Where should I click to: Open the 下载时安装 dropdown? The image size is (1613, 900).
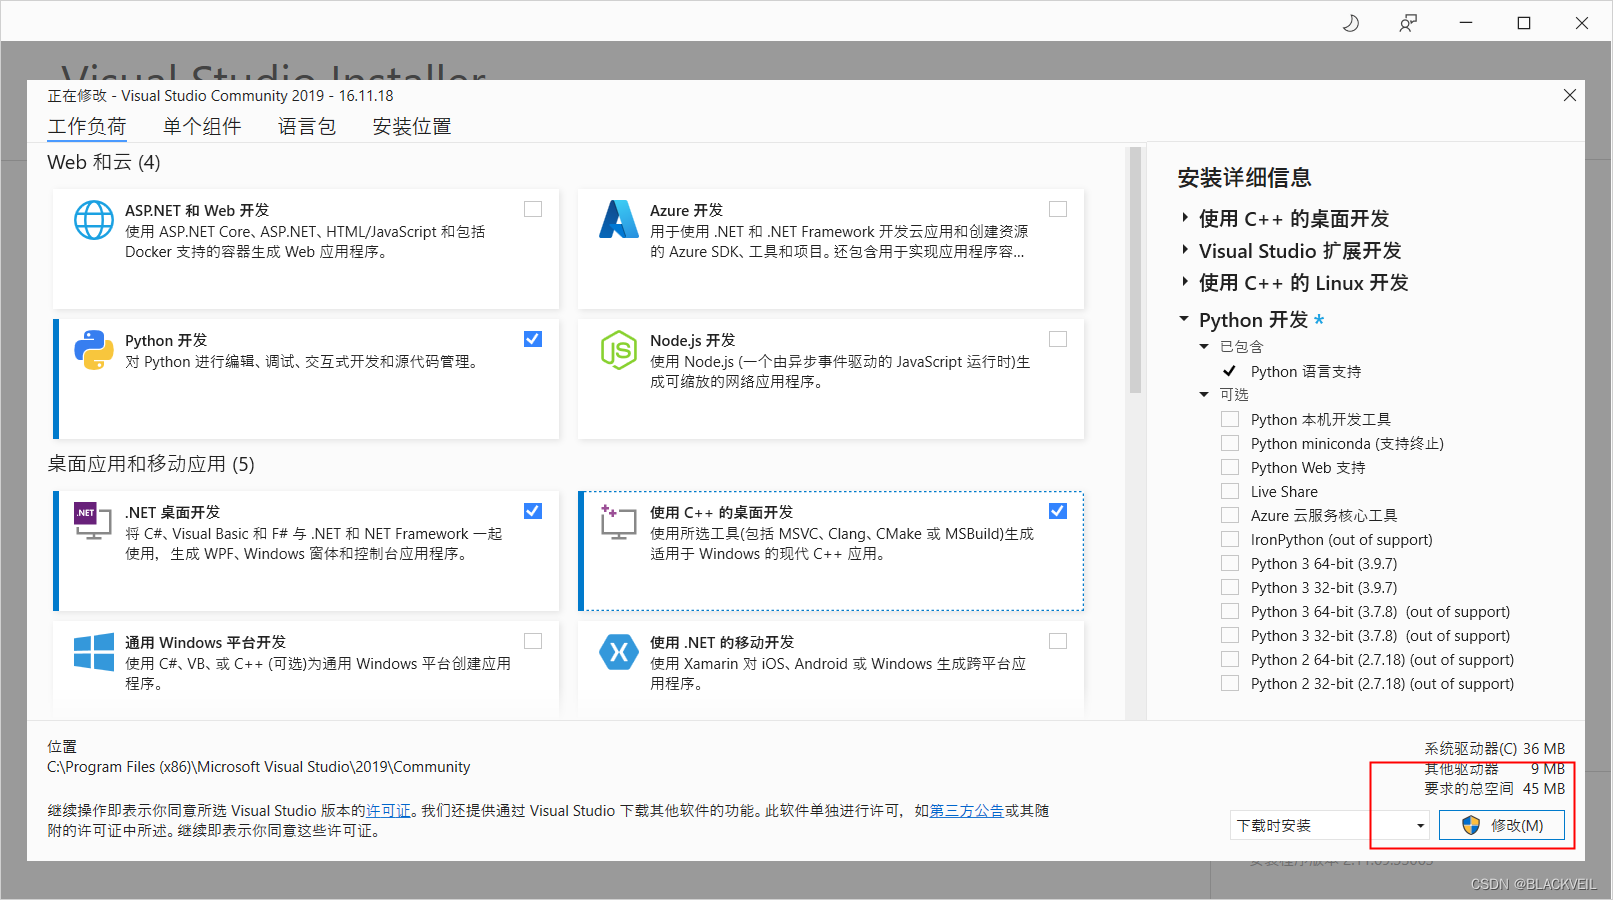(1330, 825)
